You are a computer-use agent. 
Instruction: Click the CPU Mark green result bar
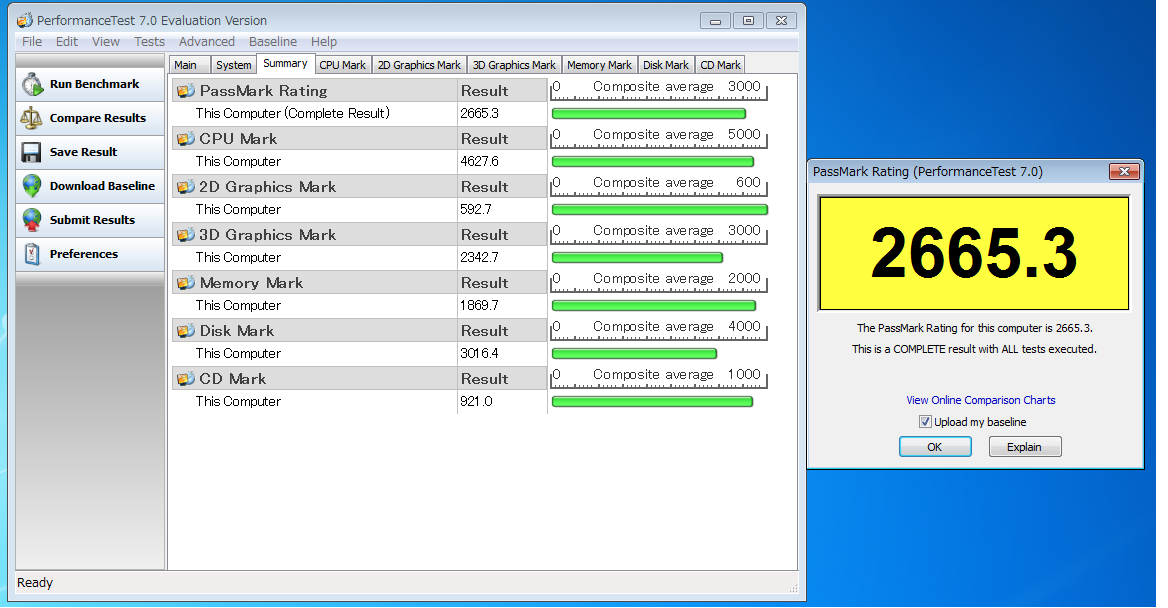pyautogui.click(x=653, y=162)
